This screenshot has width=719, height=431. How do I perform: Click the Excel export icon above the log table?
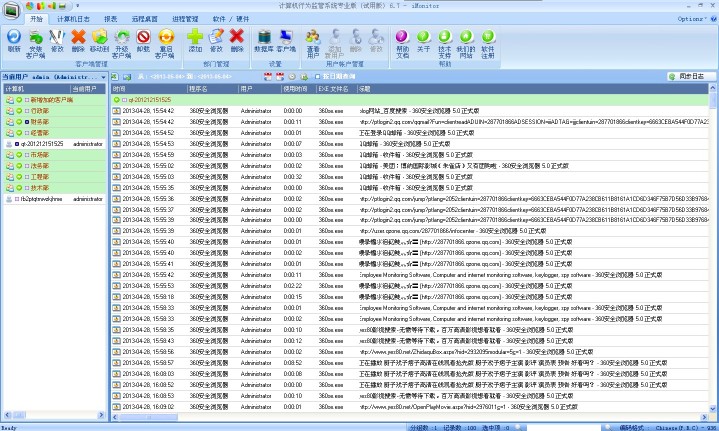[x=115, y=77]
